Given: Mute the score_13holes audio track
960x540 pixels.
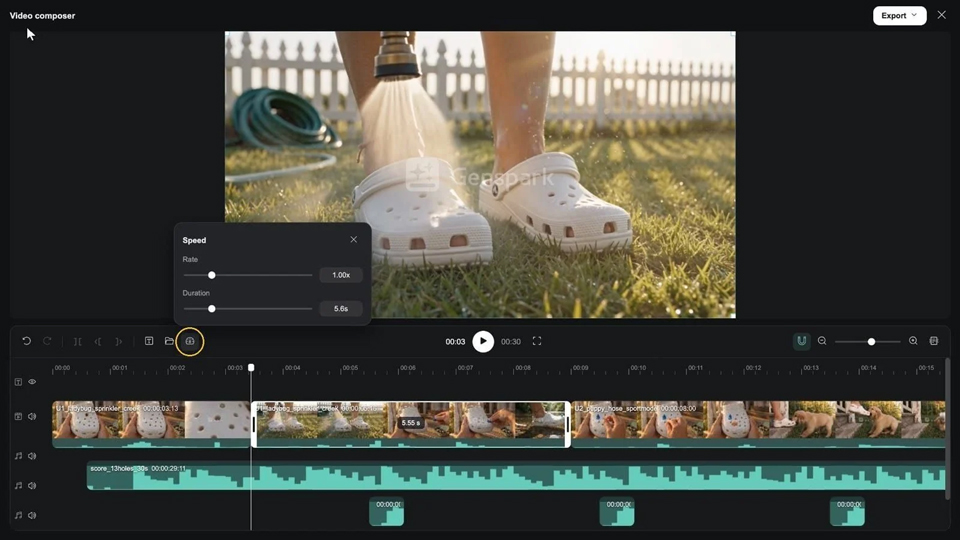Looking at the screenshot, I should [x=32, y=486].
